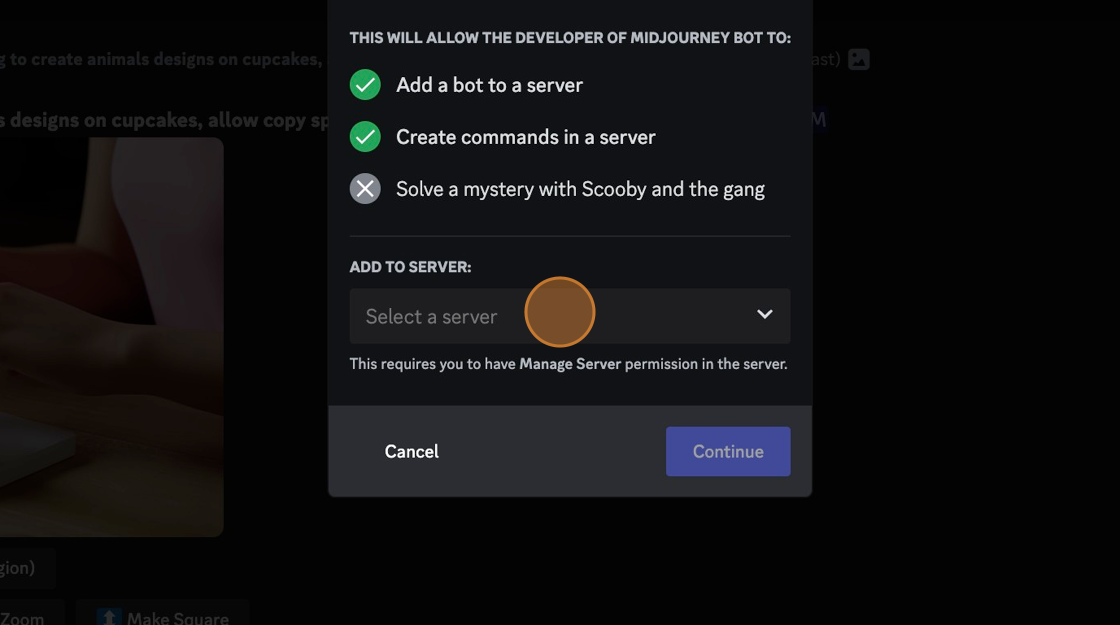
Task: Click the Midjourney Bot permissions heading
Action: [570, 38]
